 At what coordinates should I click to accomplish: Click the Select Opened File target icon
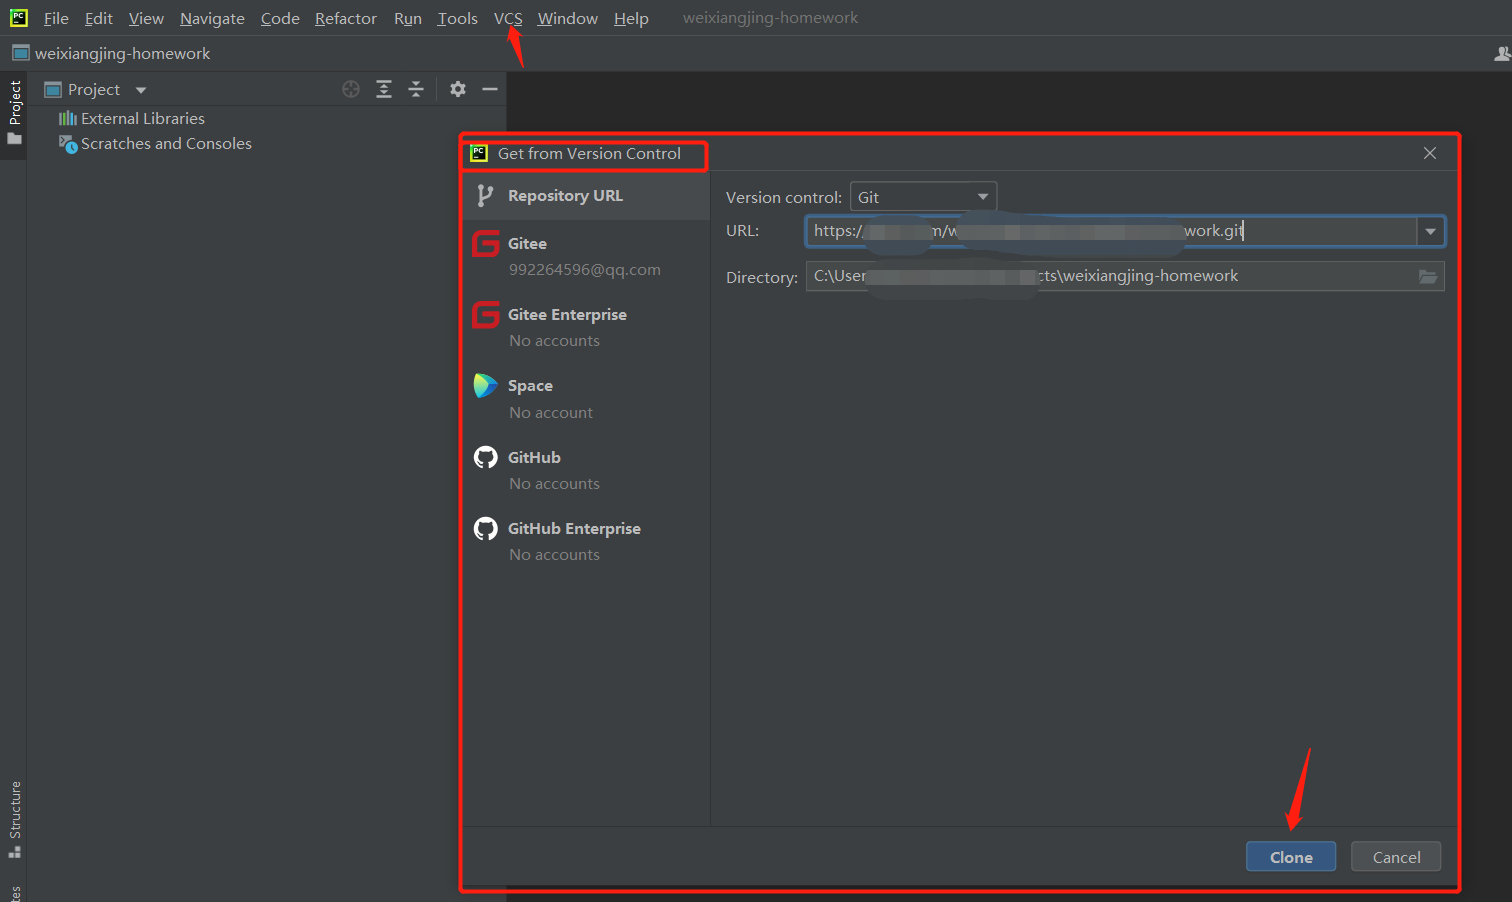[x=351, y=89]
